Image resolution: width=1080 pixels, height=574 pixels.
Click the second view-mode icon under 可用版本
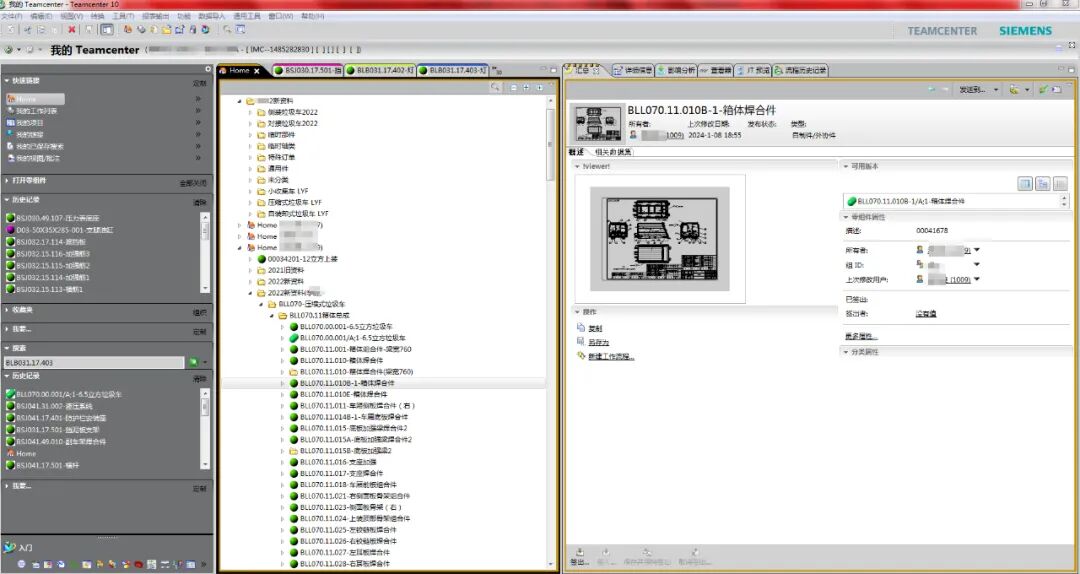(1042, 183)
